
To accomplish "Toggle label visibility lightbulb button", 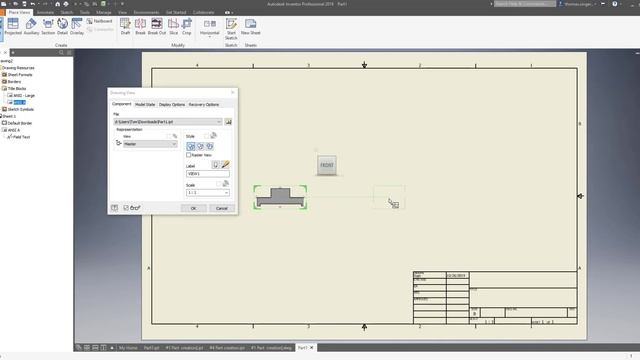I will click(x=216, y=164).
